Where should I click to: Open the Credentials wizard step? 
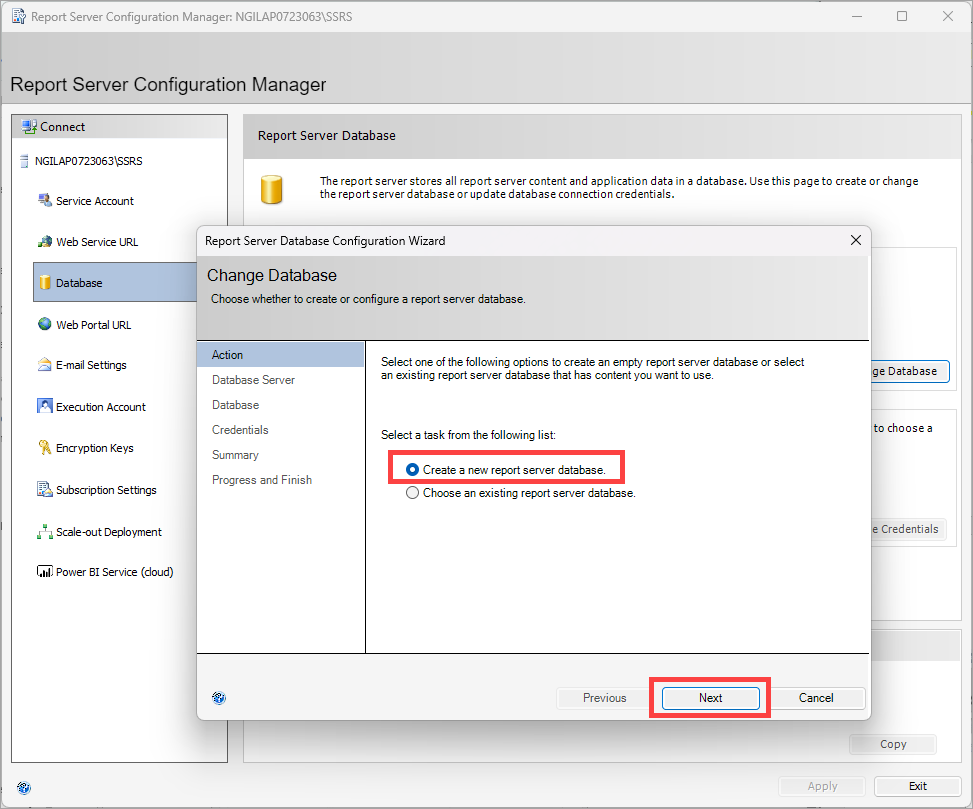click(240, 430)
